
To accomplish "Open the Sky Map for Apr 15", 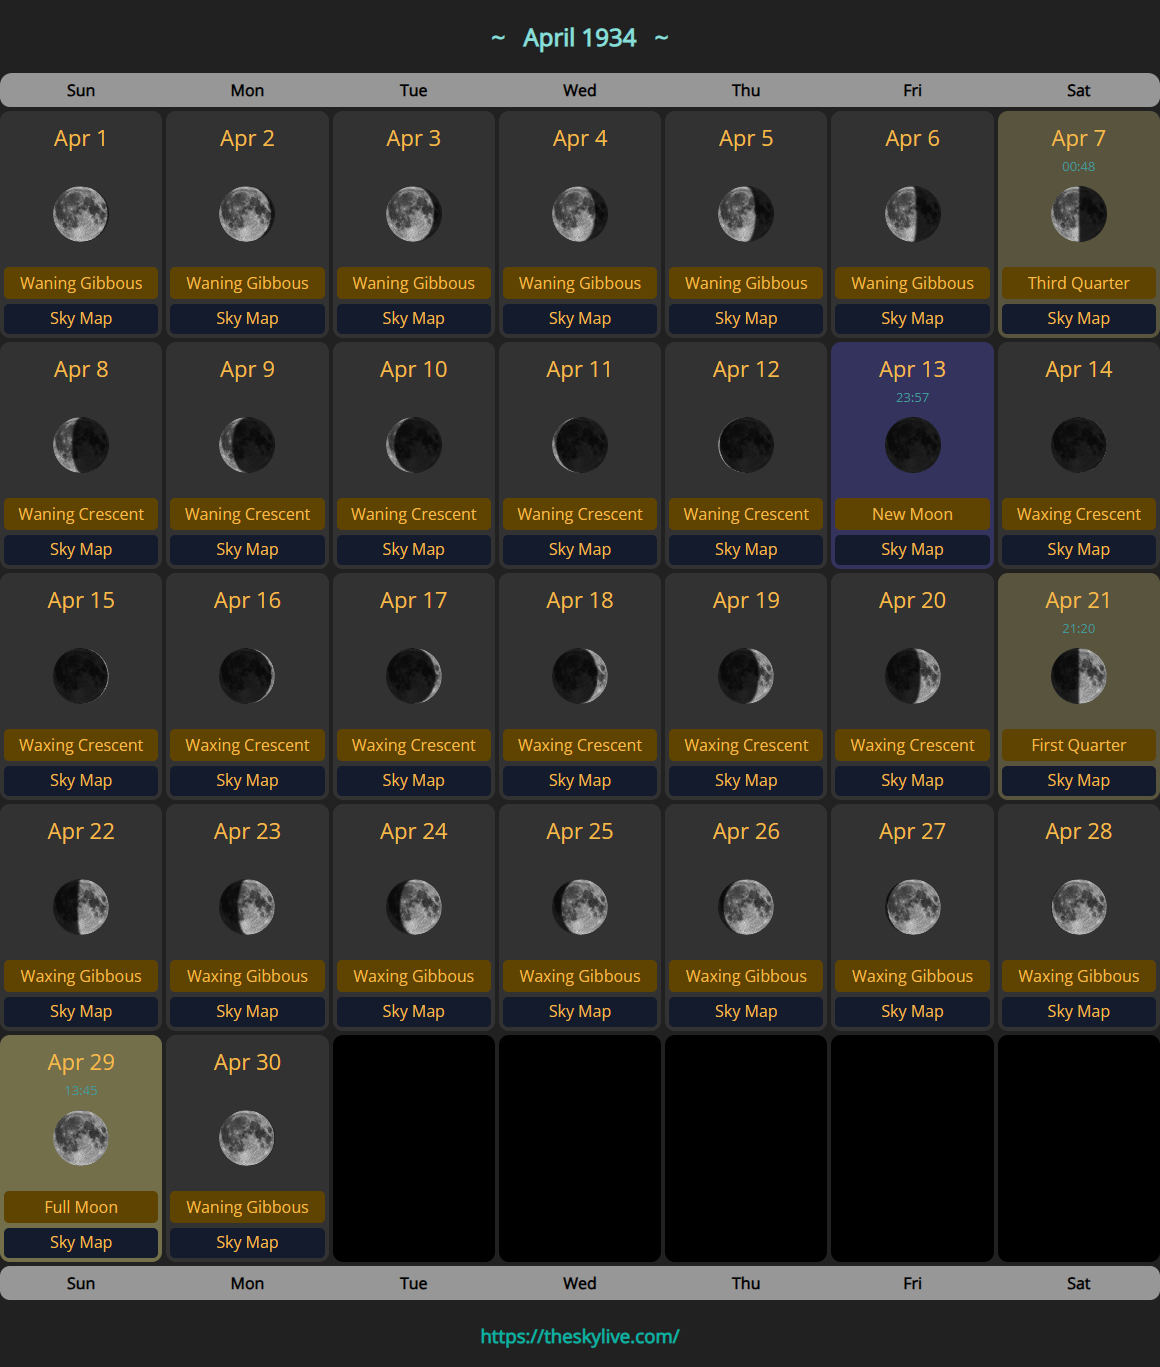I will click(x=81, y=781).
